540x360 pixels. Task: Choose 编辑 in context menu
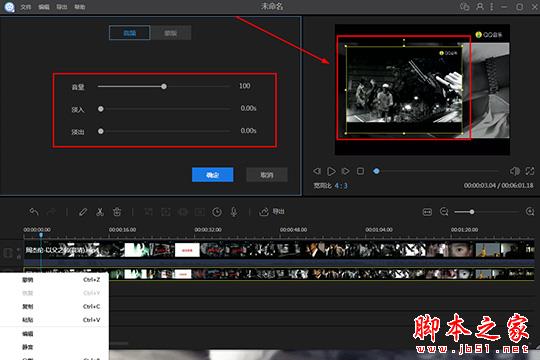(x=54, y=334)
